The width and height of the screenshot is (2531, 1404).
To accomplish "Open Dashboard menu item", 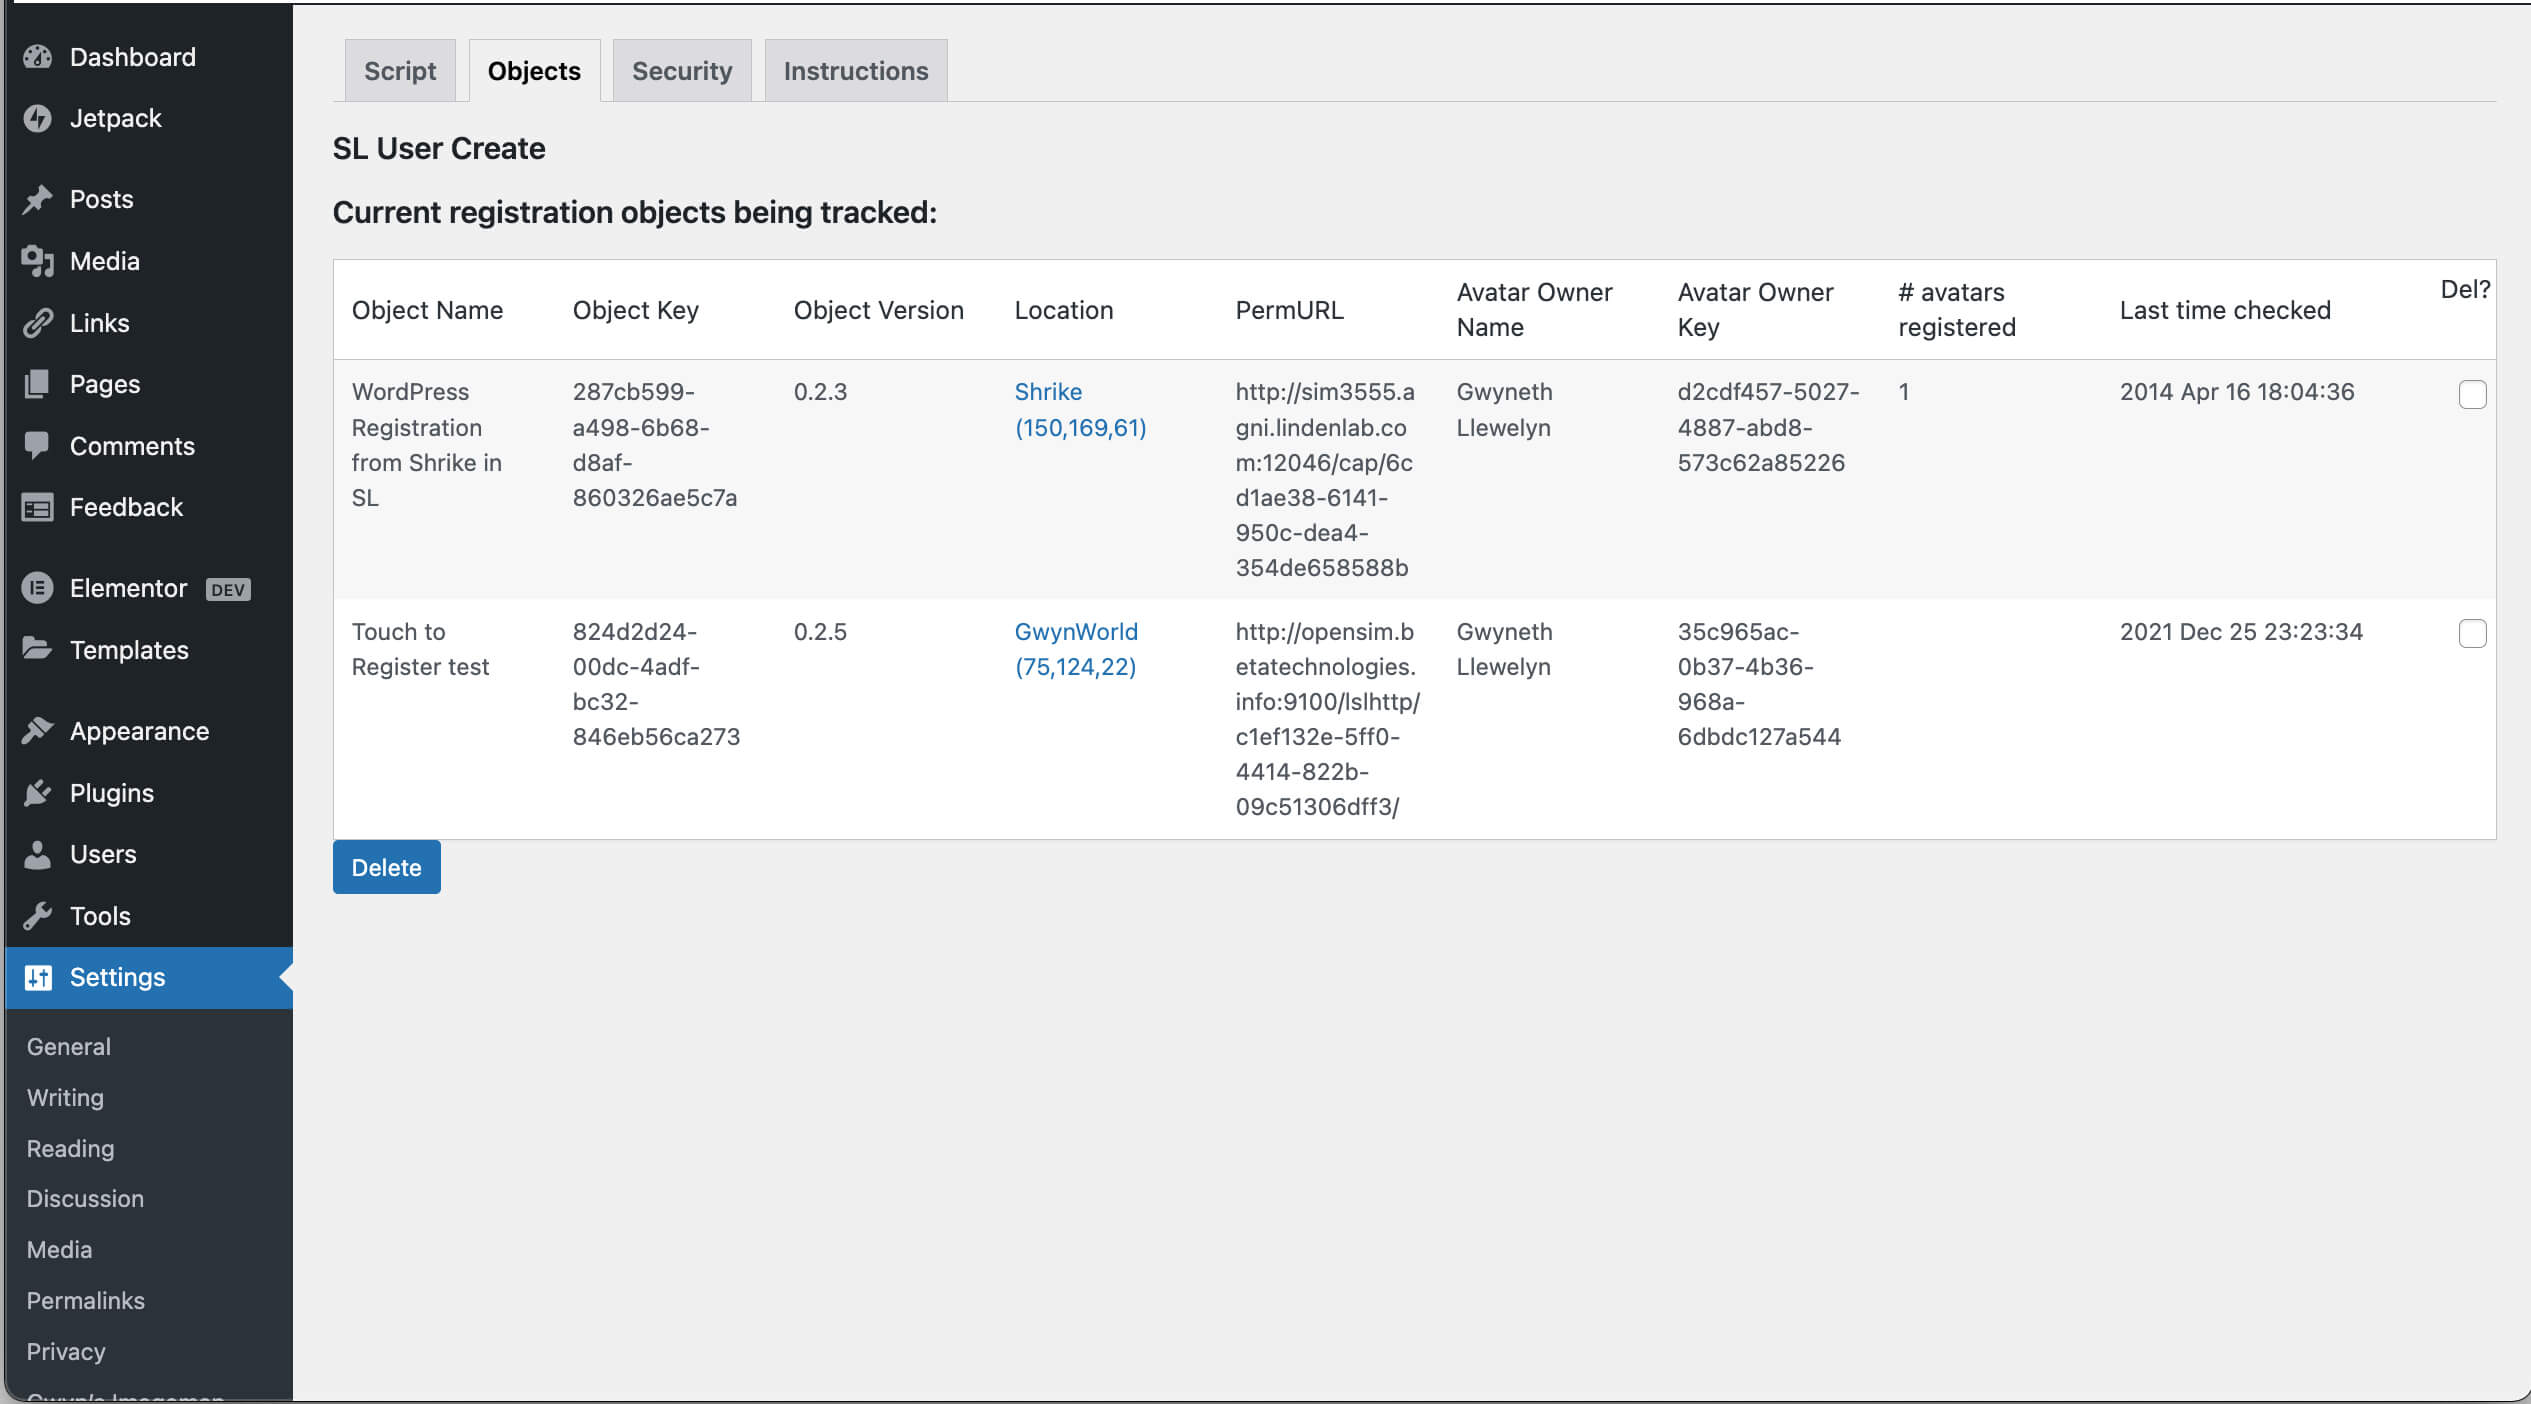I will (133, 57).
